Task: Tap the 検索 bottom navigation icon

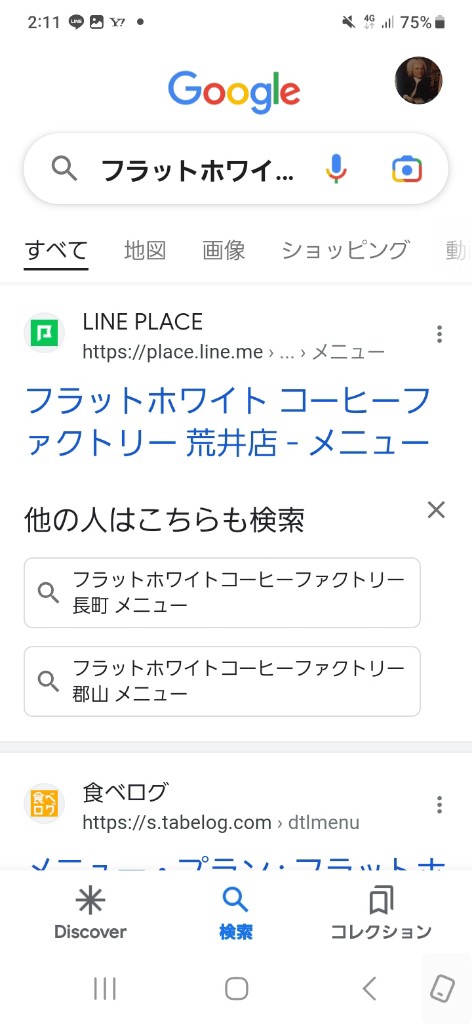Action: click(236, 913)
